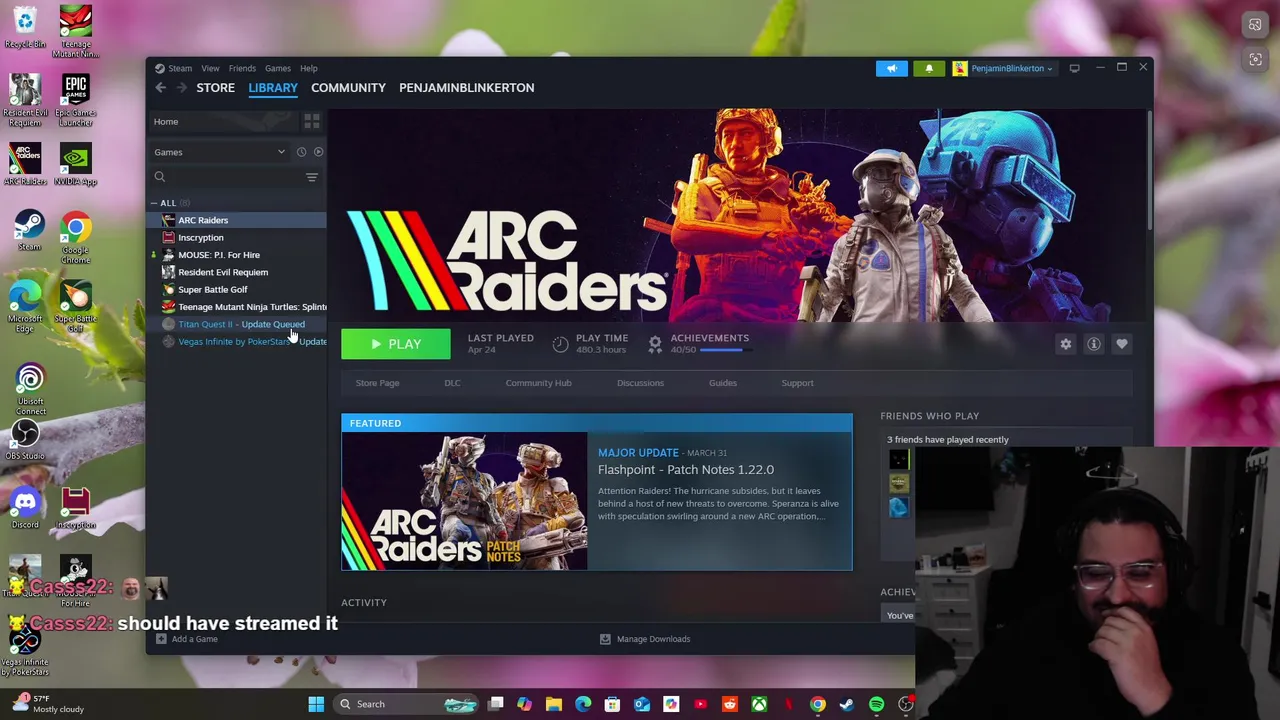Open DLC link
Screen dimensions: 1280x720
tap(452, 383)
